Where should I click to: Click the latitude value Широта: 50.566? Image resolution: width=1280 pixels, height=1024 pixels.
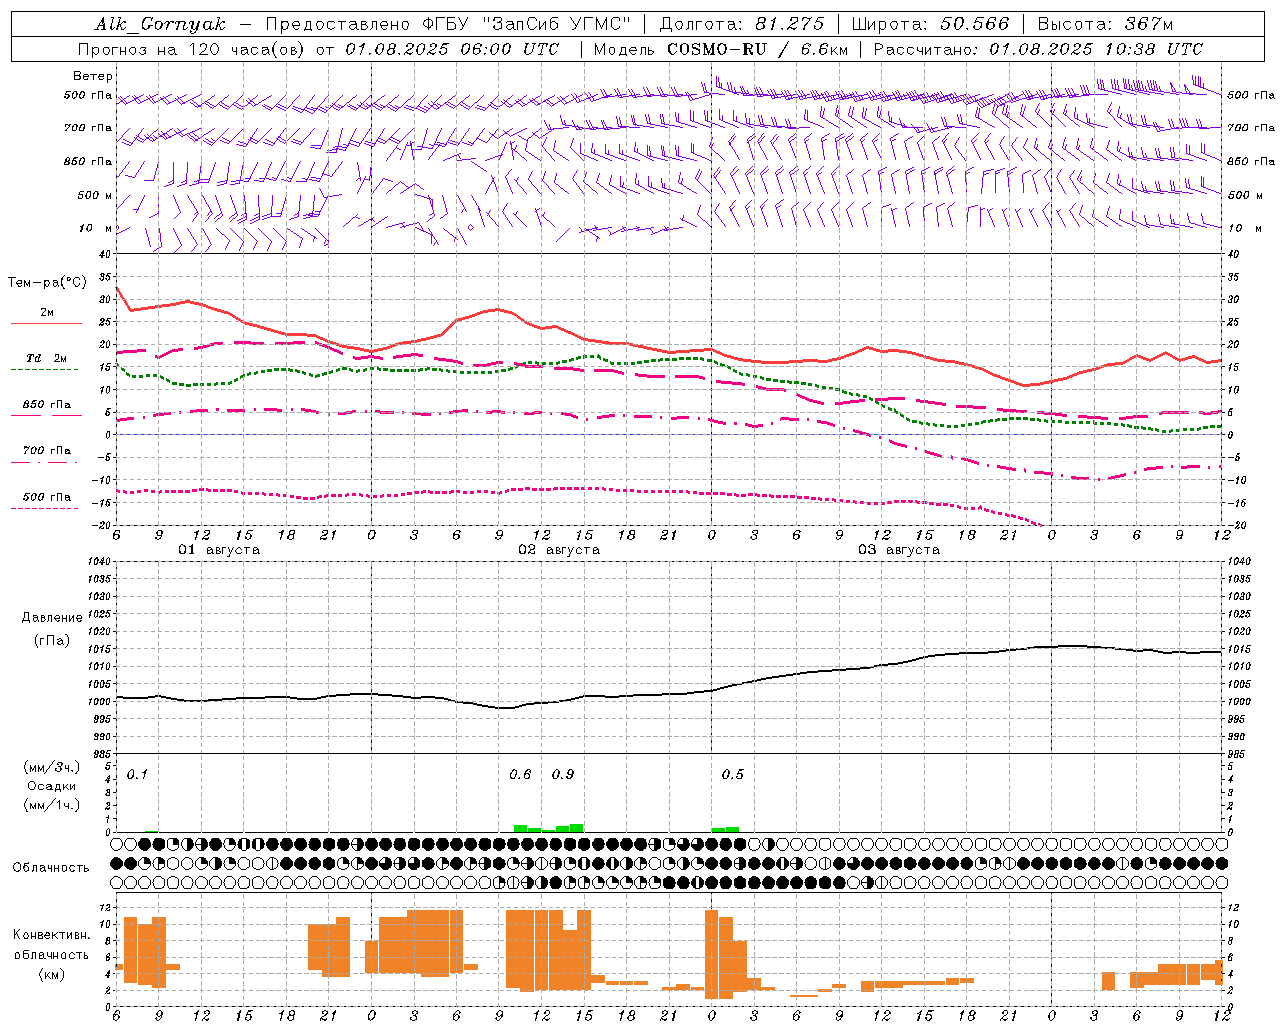930,24
